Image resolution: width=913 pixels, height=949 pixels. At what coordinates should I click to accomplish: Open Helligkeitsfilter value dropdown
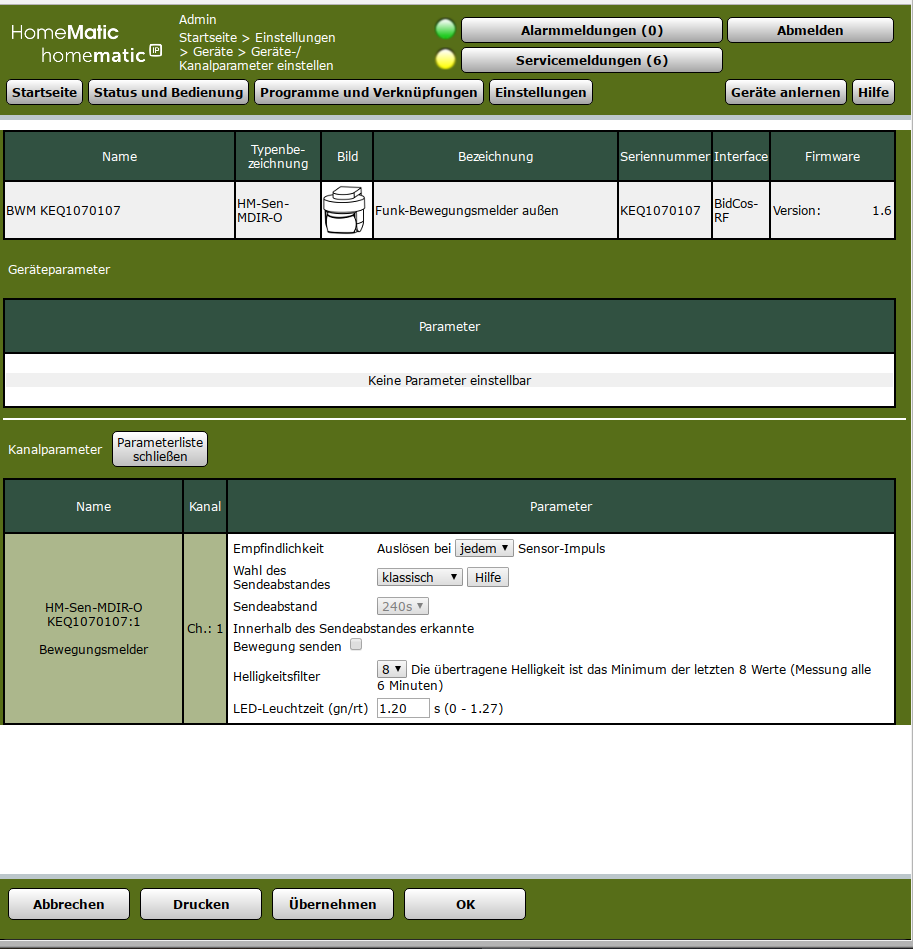[391, 669]
